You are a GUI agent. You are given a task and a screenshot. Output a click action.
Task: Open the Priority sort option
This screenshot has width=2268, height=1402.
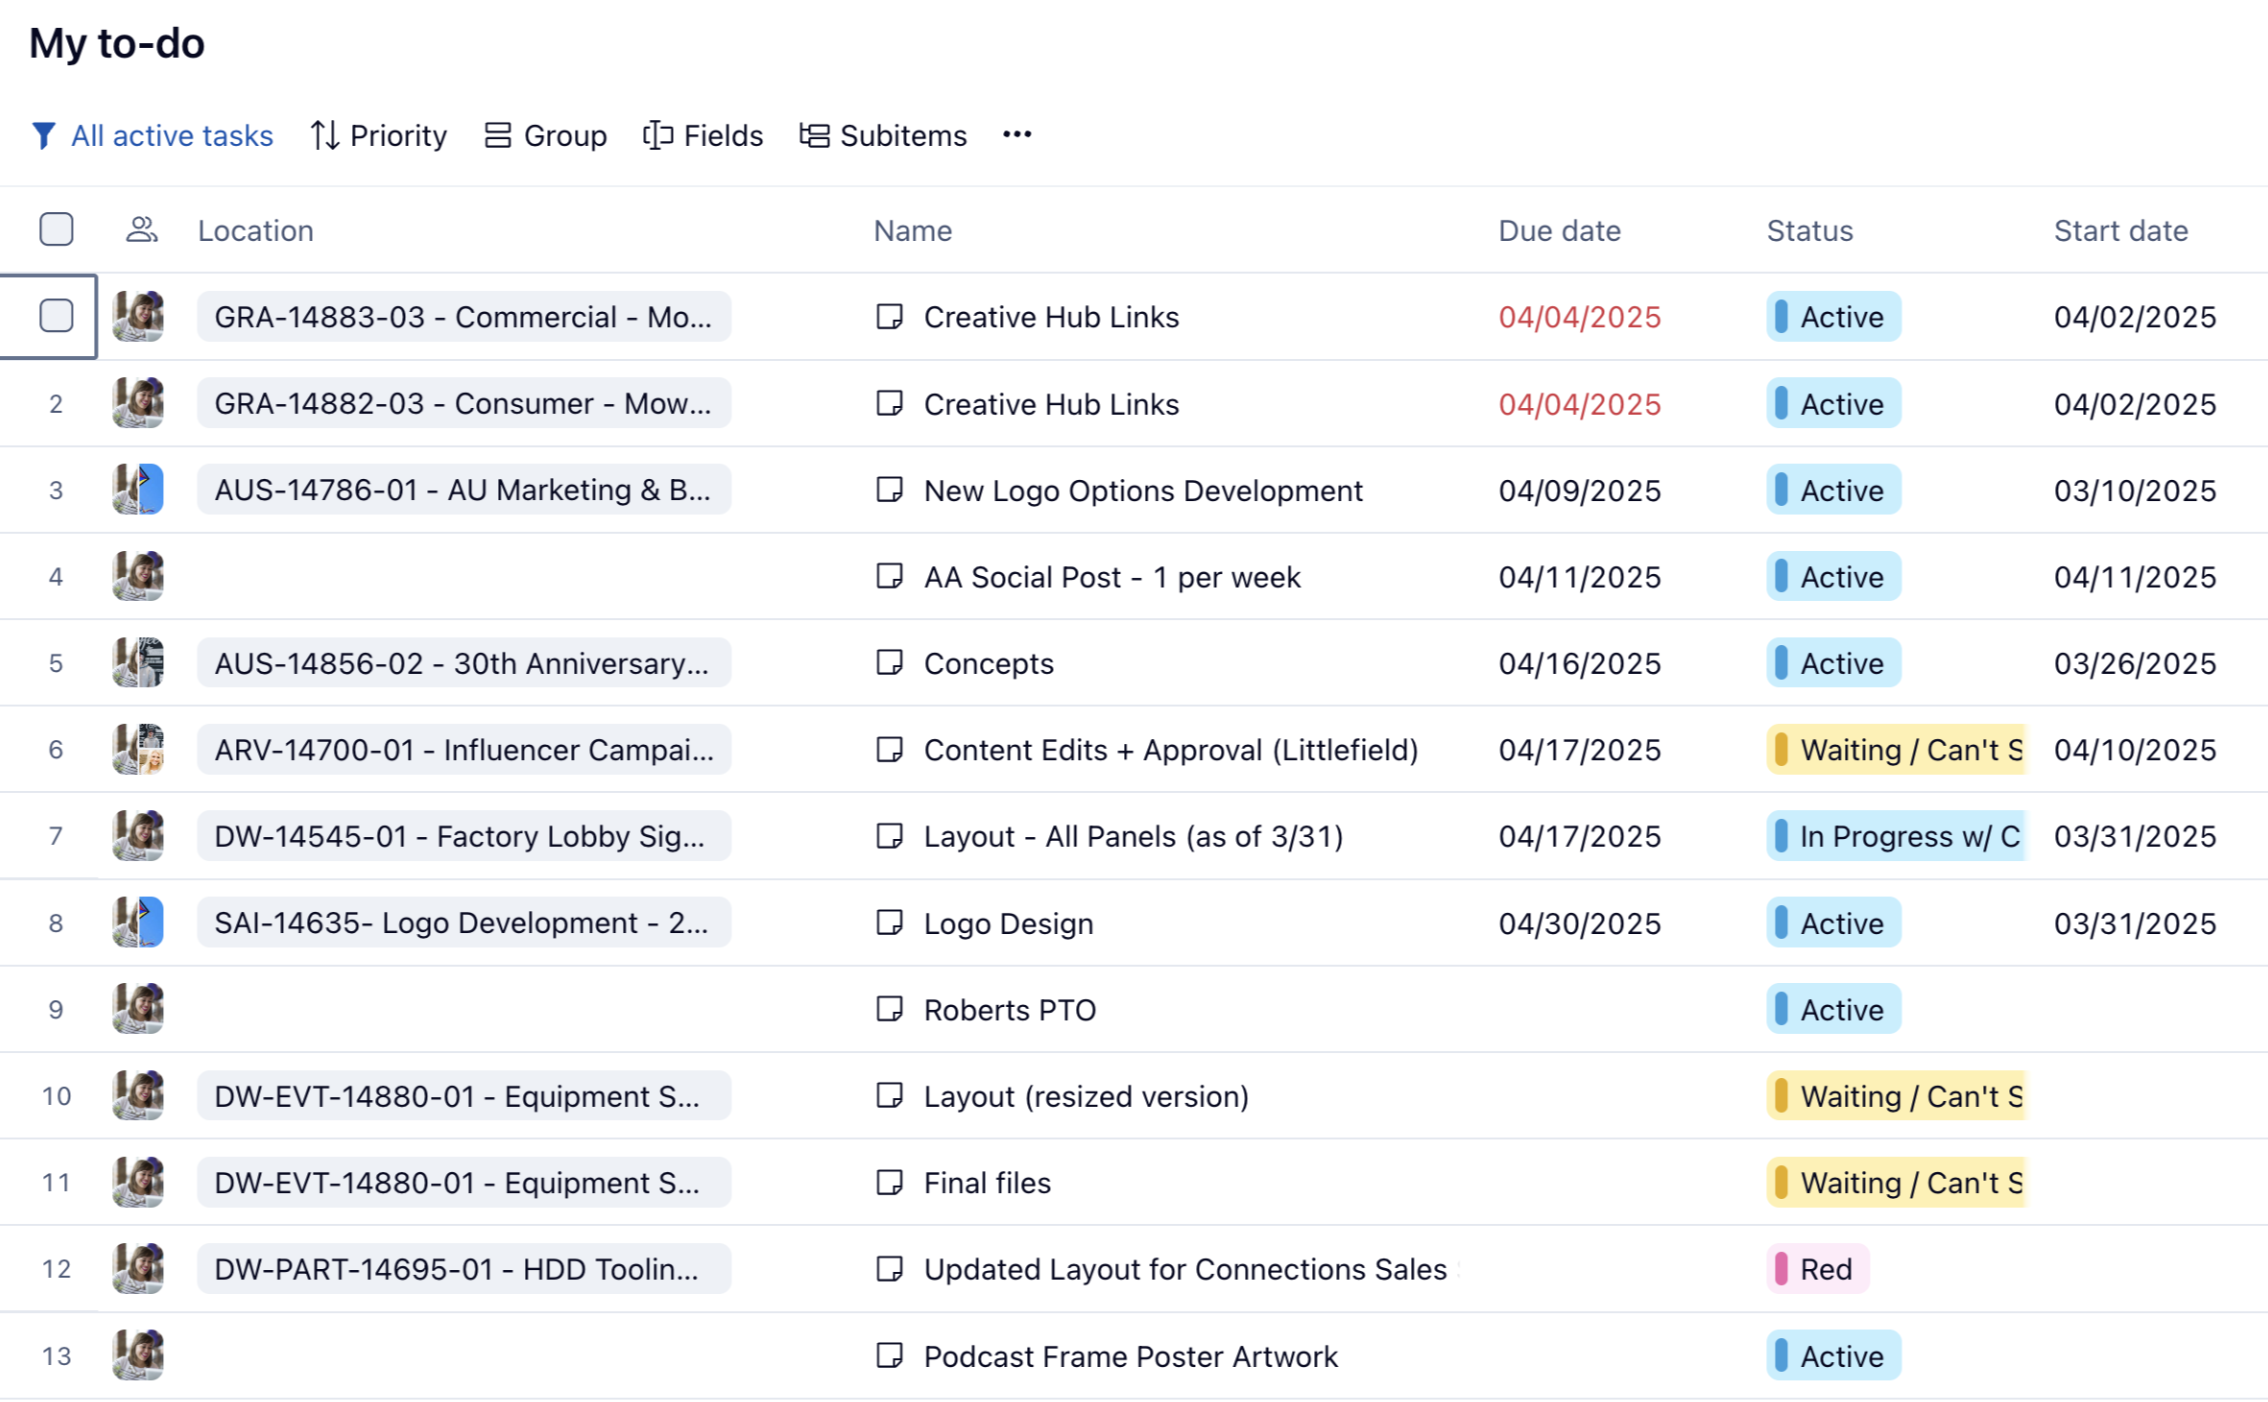click(378, 135)
